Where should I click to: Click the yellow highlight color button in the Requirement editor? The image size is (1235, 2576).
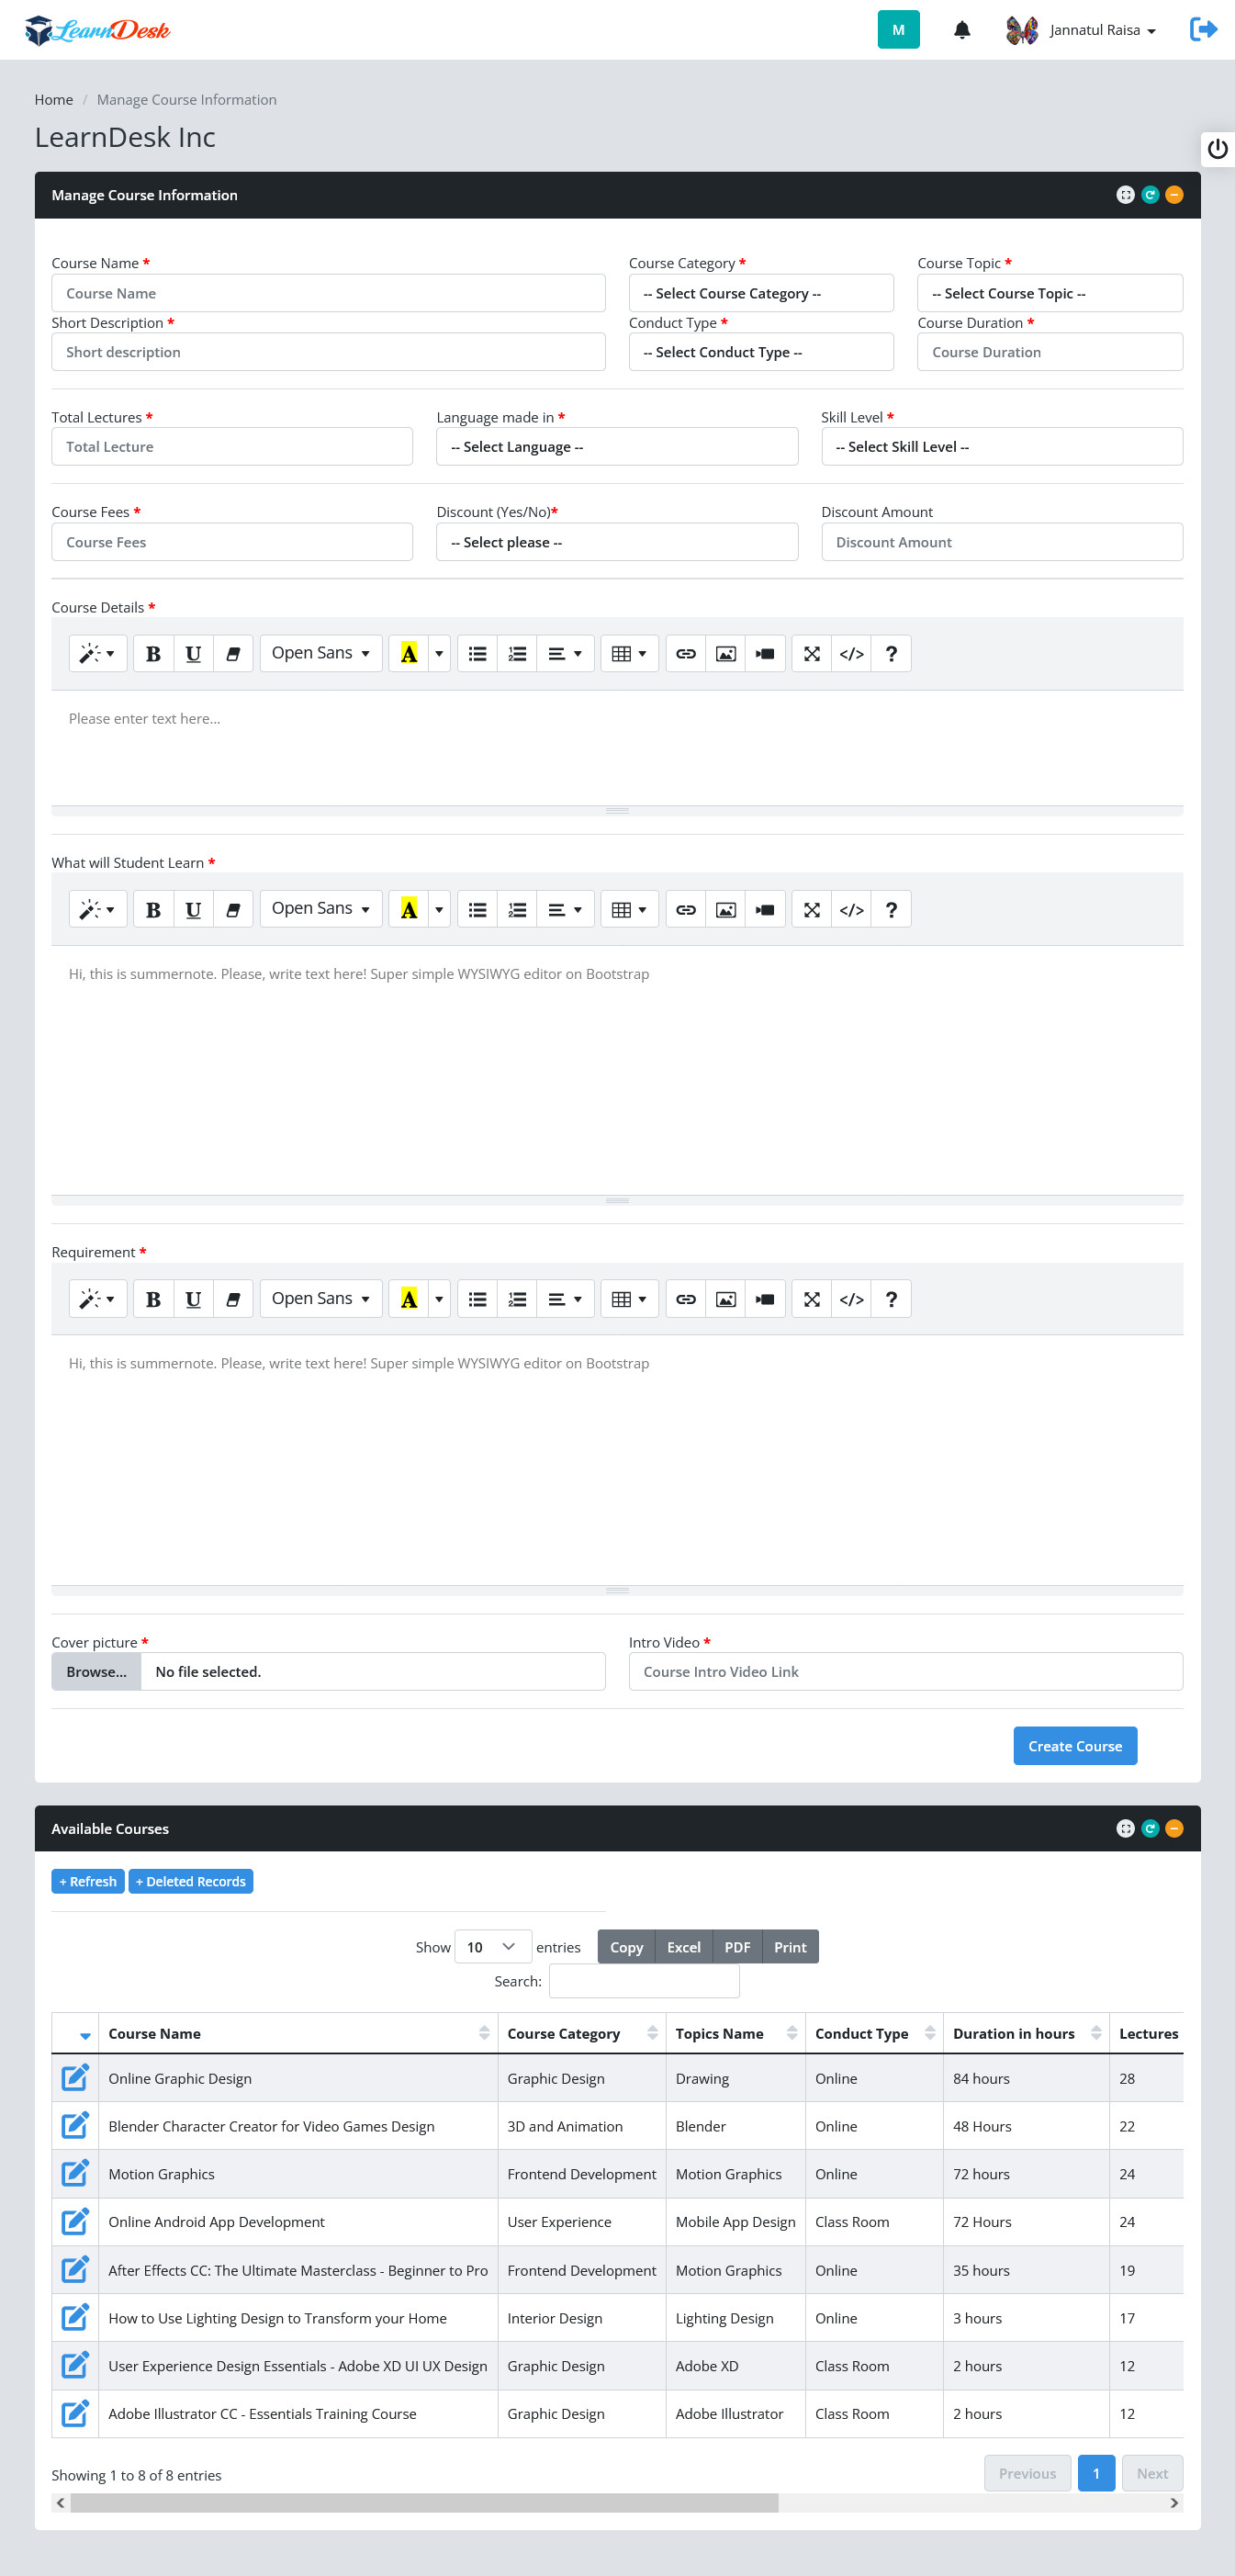click(409, 1299)
